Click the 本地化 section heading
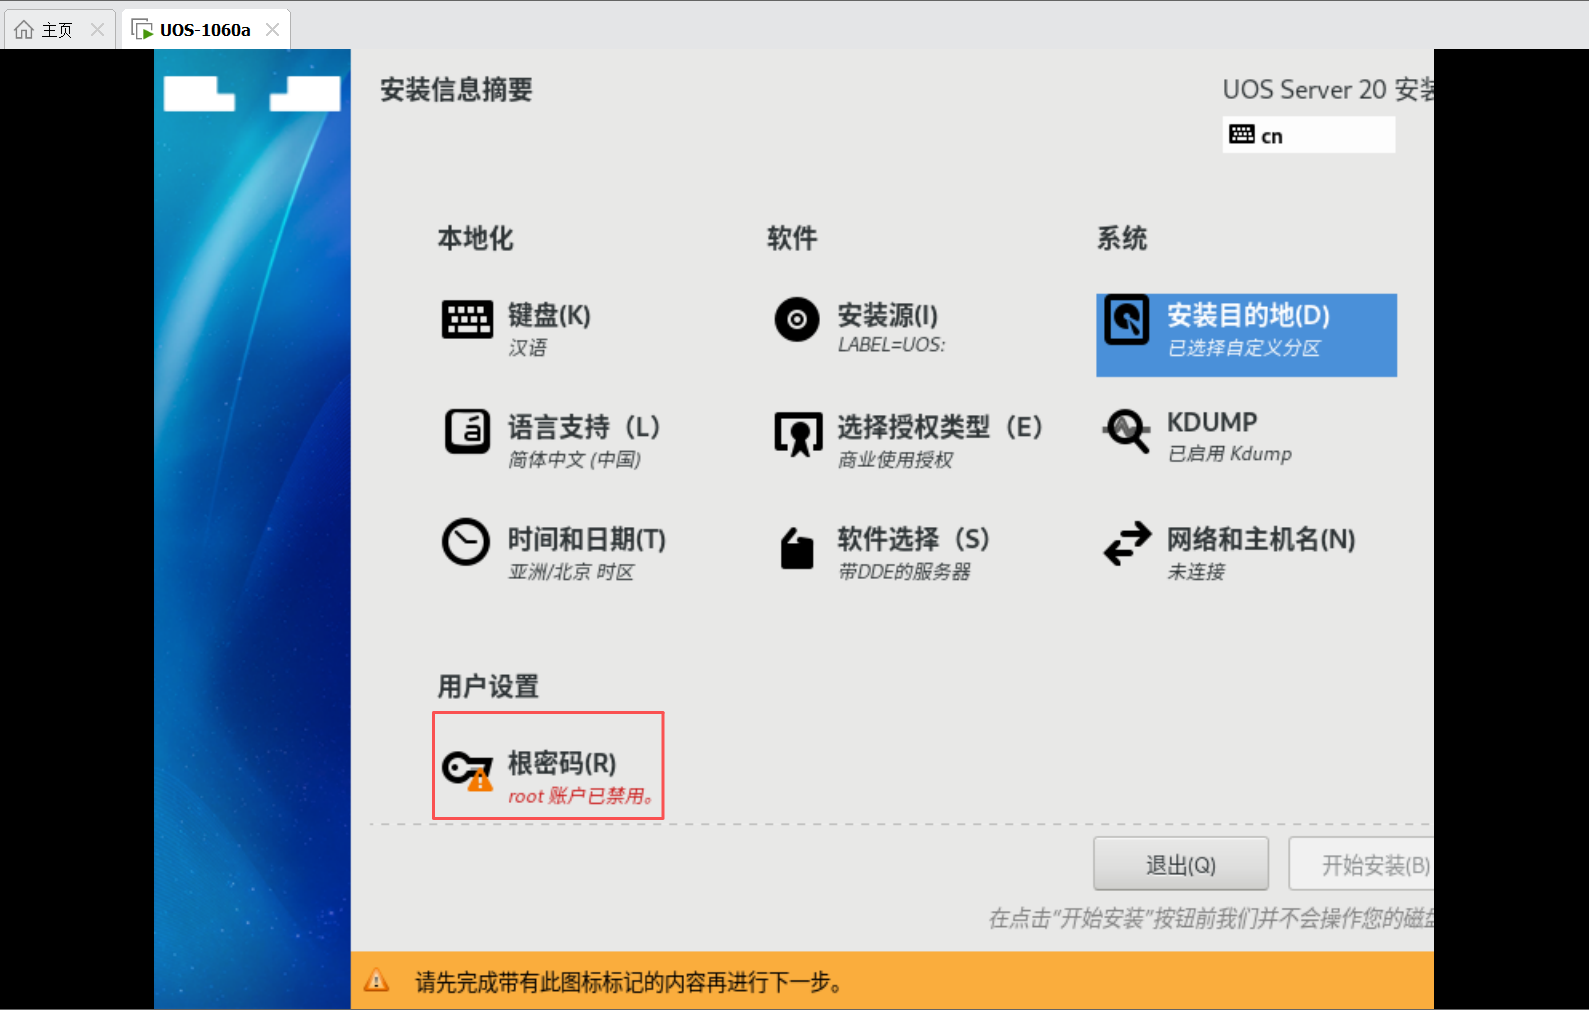The width and height of the screenshot is (1589, 1010). click(x=475, y=238)
